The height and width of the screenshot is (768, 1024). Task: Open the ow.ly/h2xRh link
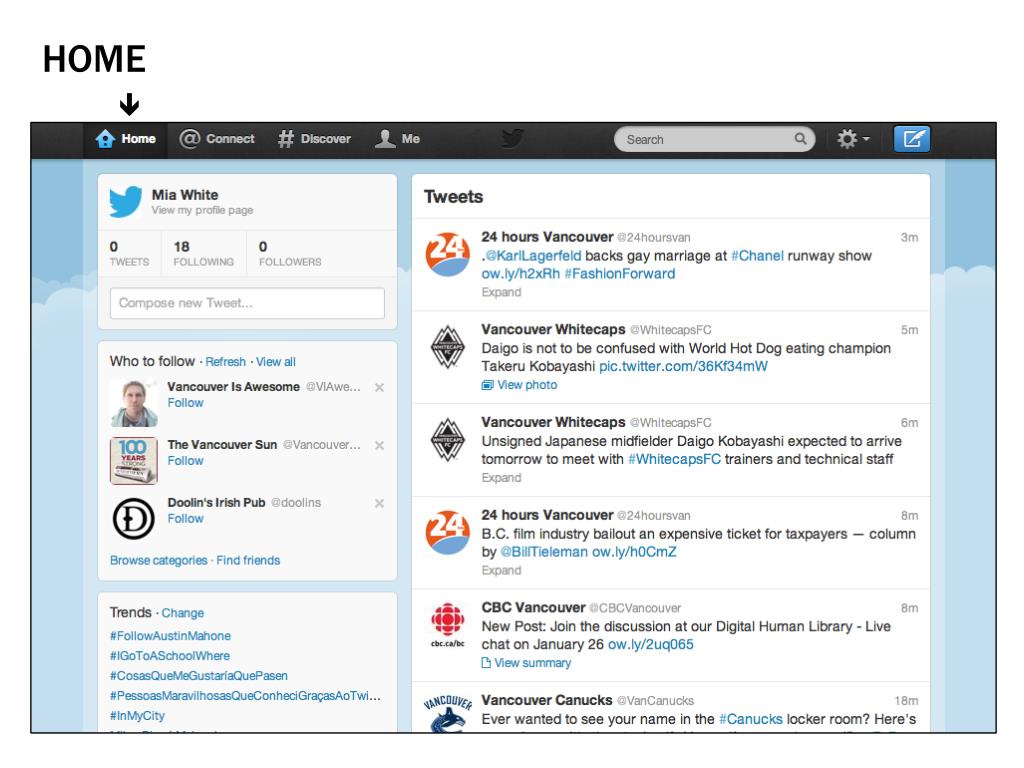pyautogui.click(x=520, y=274)
